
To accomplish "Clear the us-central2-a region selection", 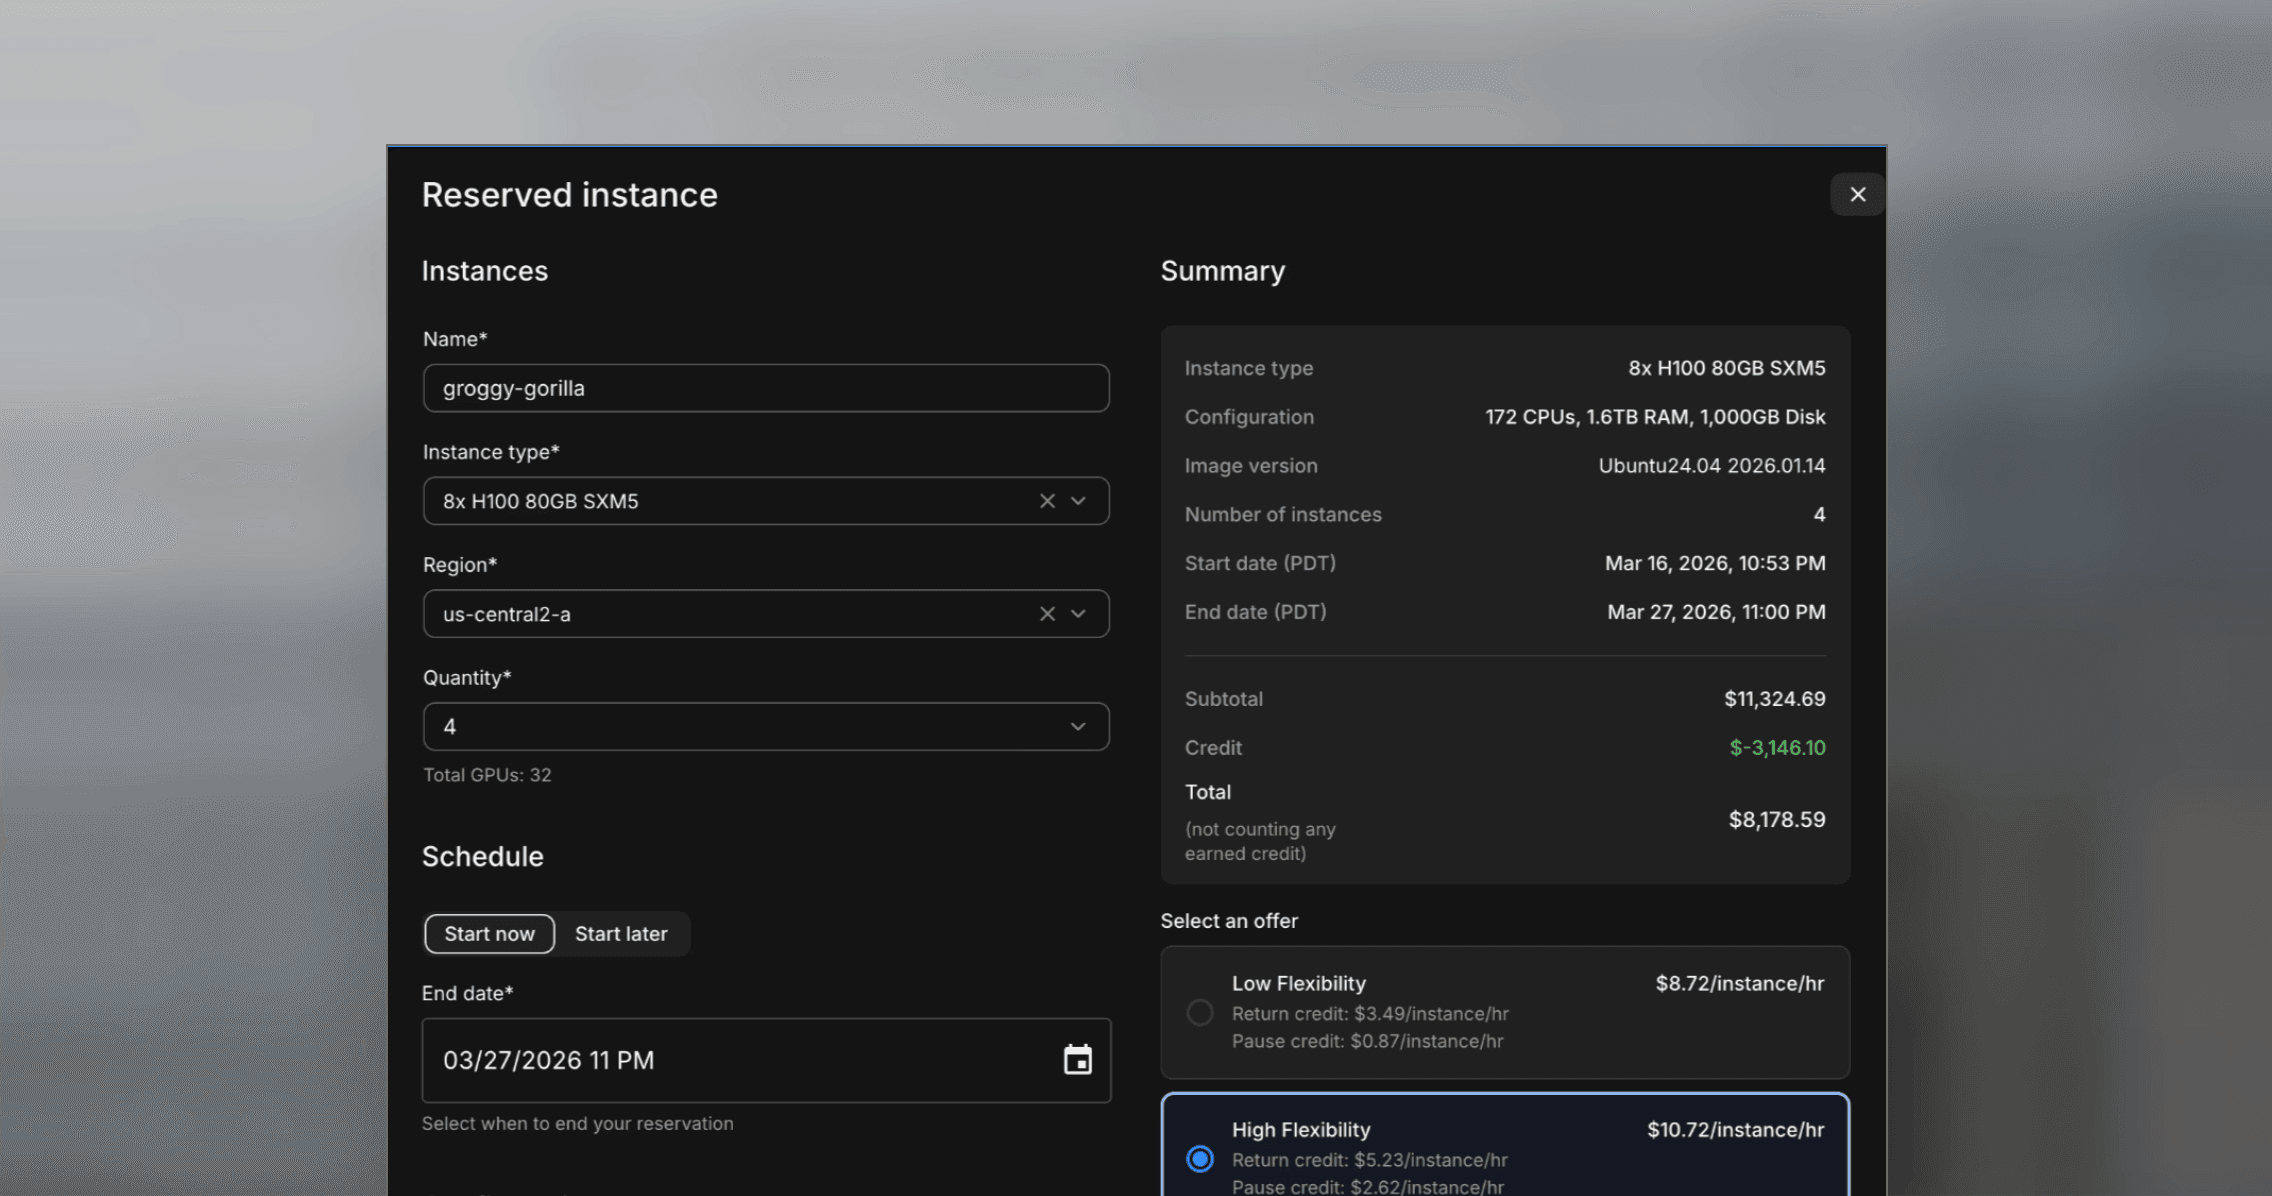I will pyautogui.click(x=1046, y=613).
